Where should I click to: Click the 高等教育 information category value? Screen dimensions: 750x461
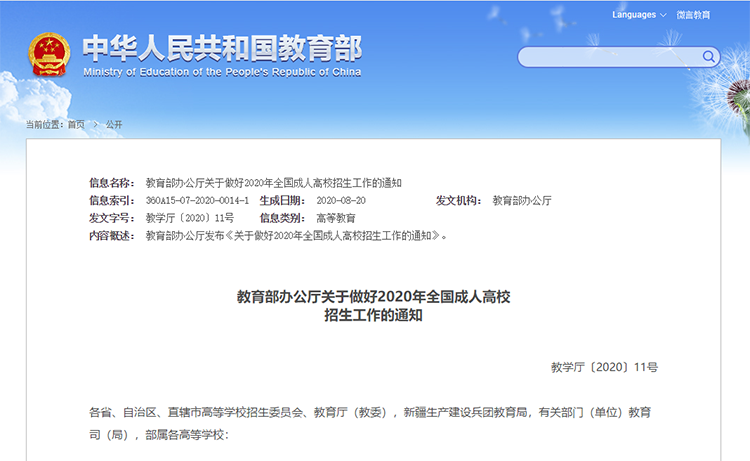pyautogui.click(x=335, y=218)
